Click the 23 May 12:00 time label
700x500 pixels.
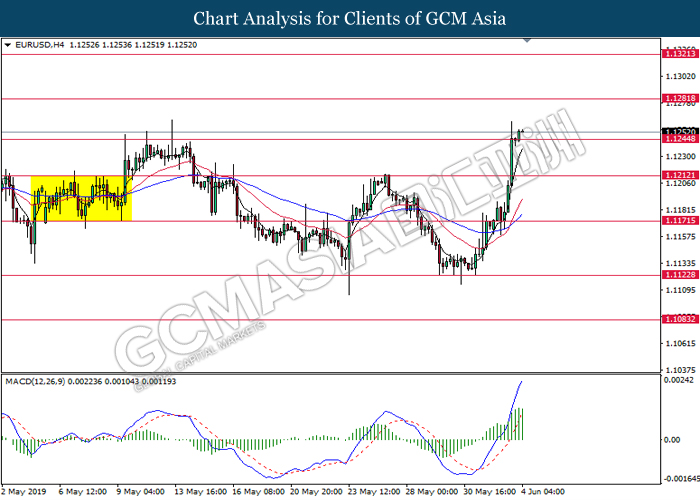374,492
